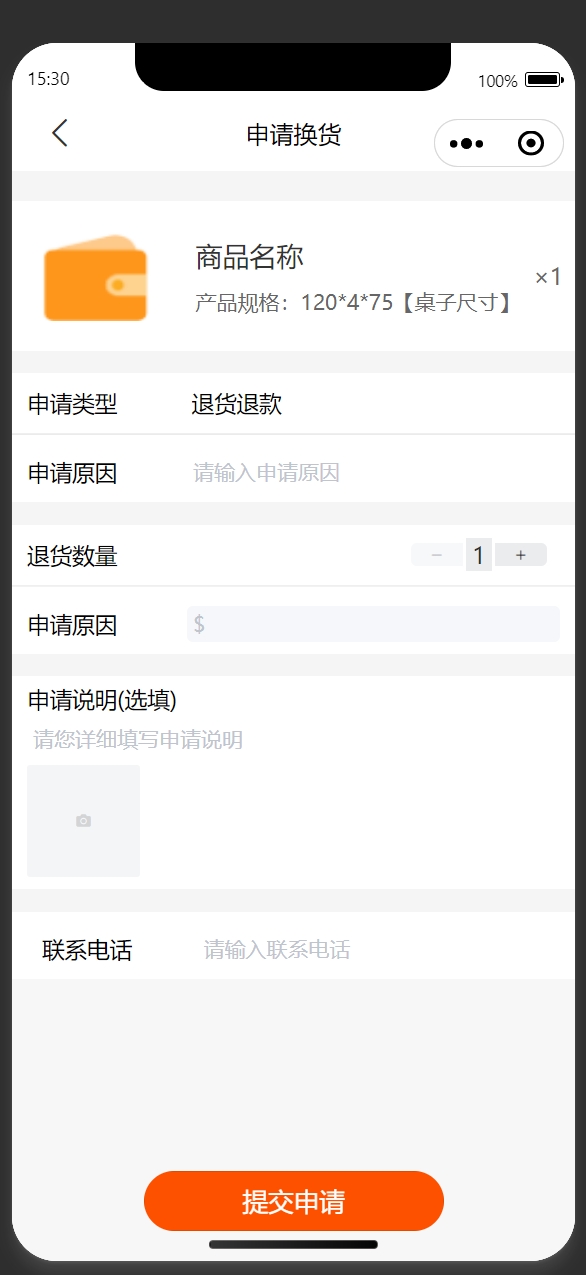Tap the 联系电话 label

(x=87, y=950)
